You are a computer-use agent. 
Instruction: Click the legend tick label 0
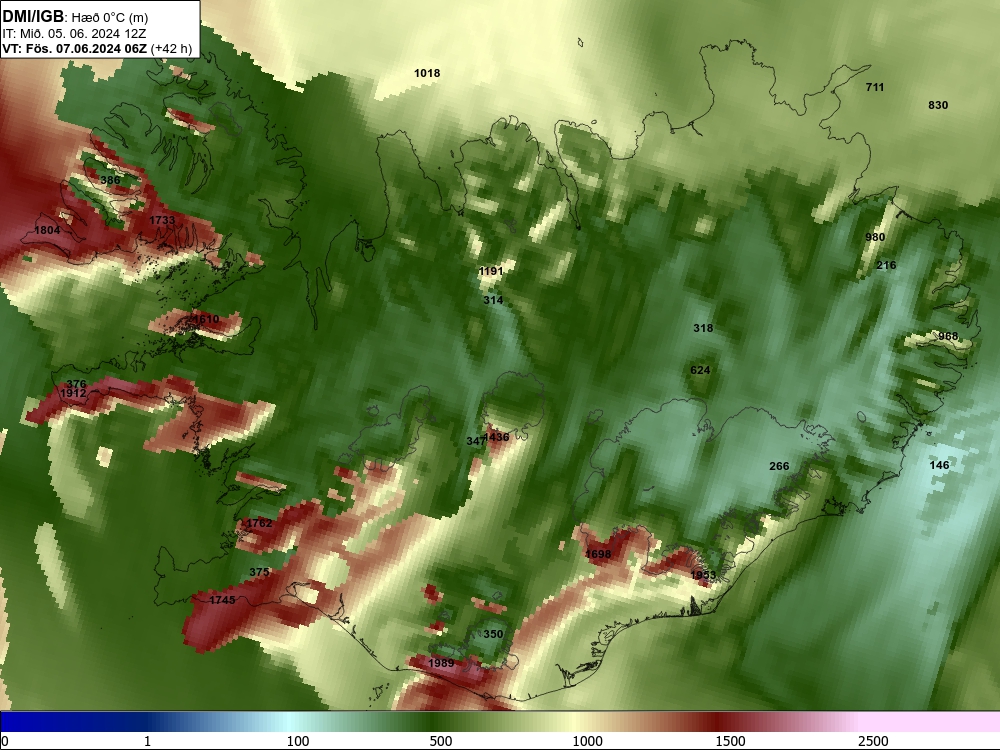point(5,741)
